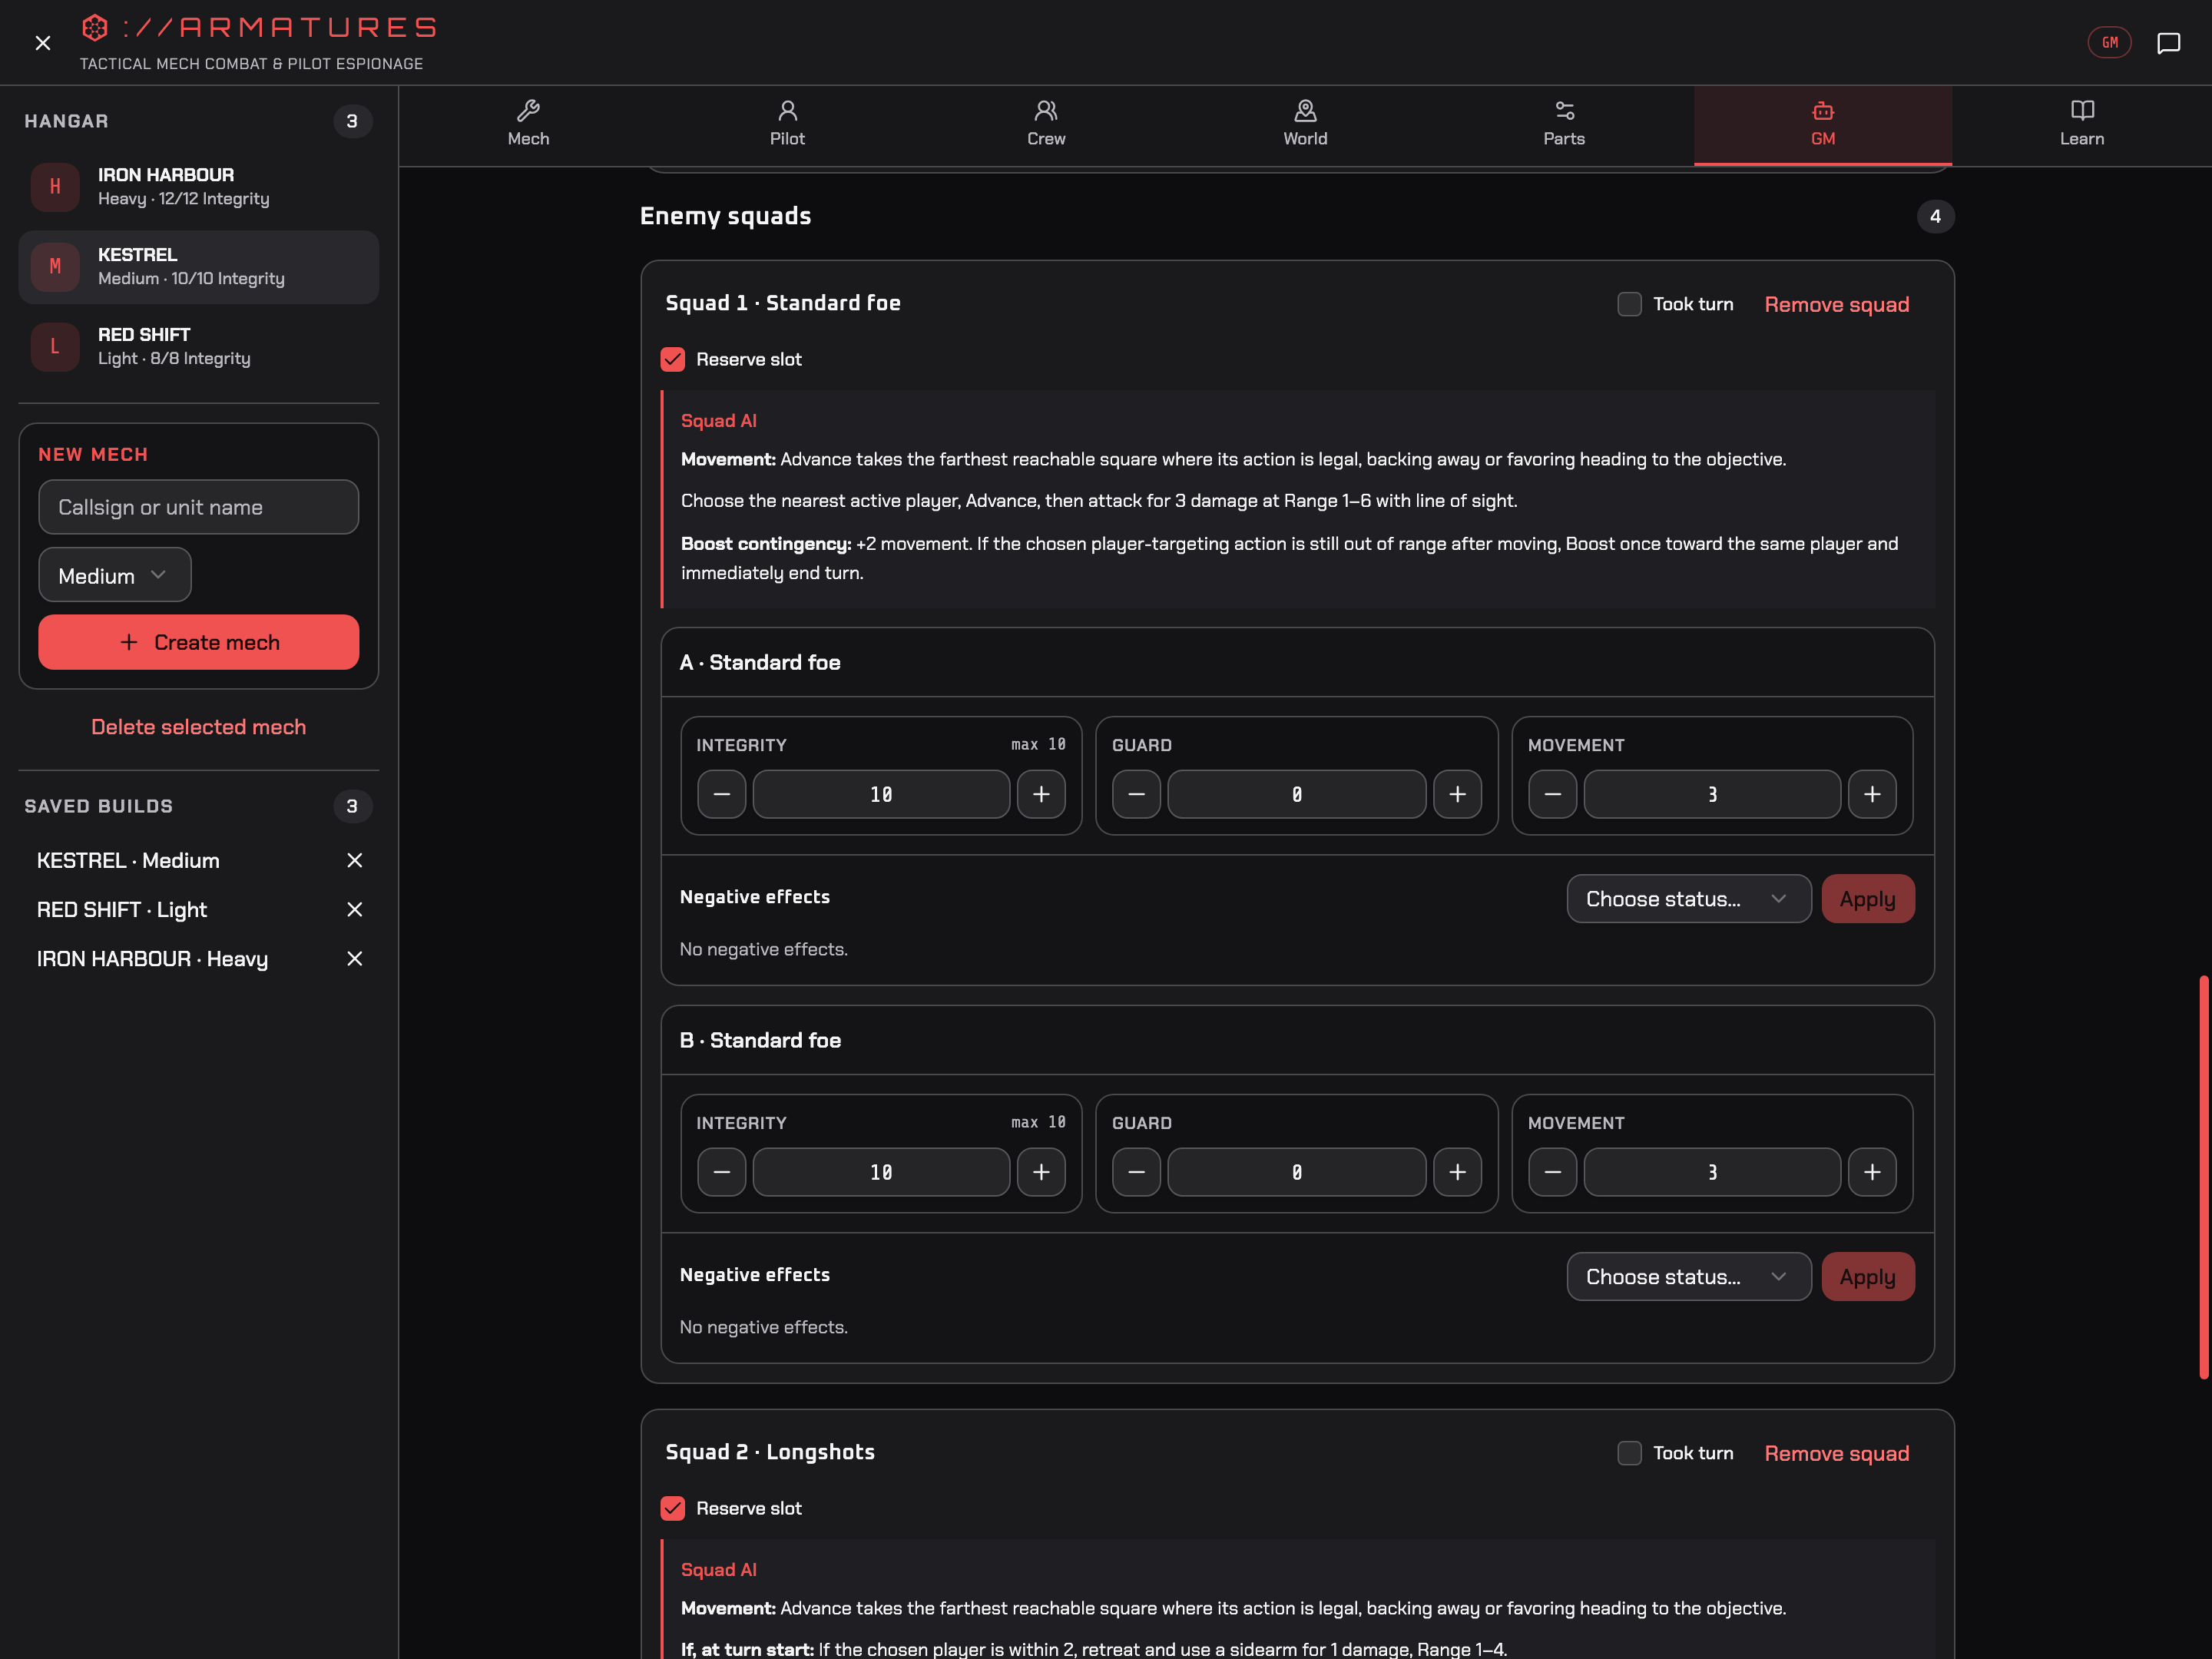This screenshot has width=2212, height=1659.
Task: Open the Crew tab
Action: tap(1046, 124)
